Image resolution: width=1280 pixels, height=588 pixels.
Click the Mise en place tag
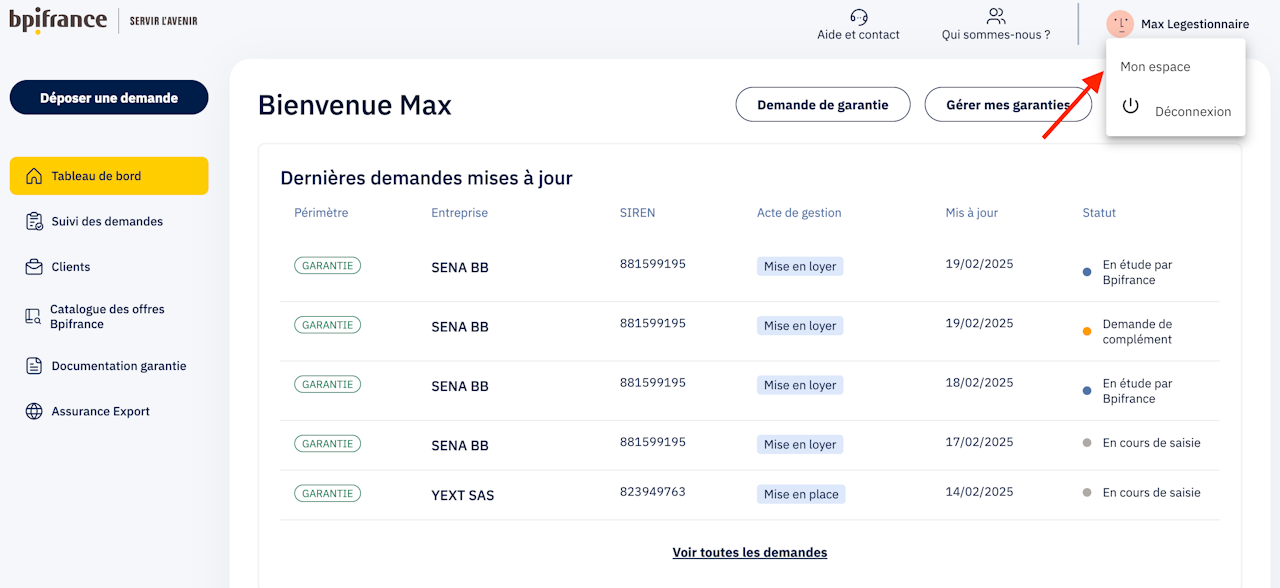click(801, 494)
